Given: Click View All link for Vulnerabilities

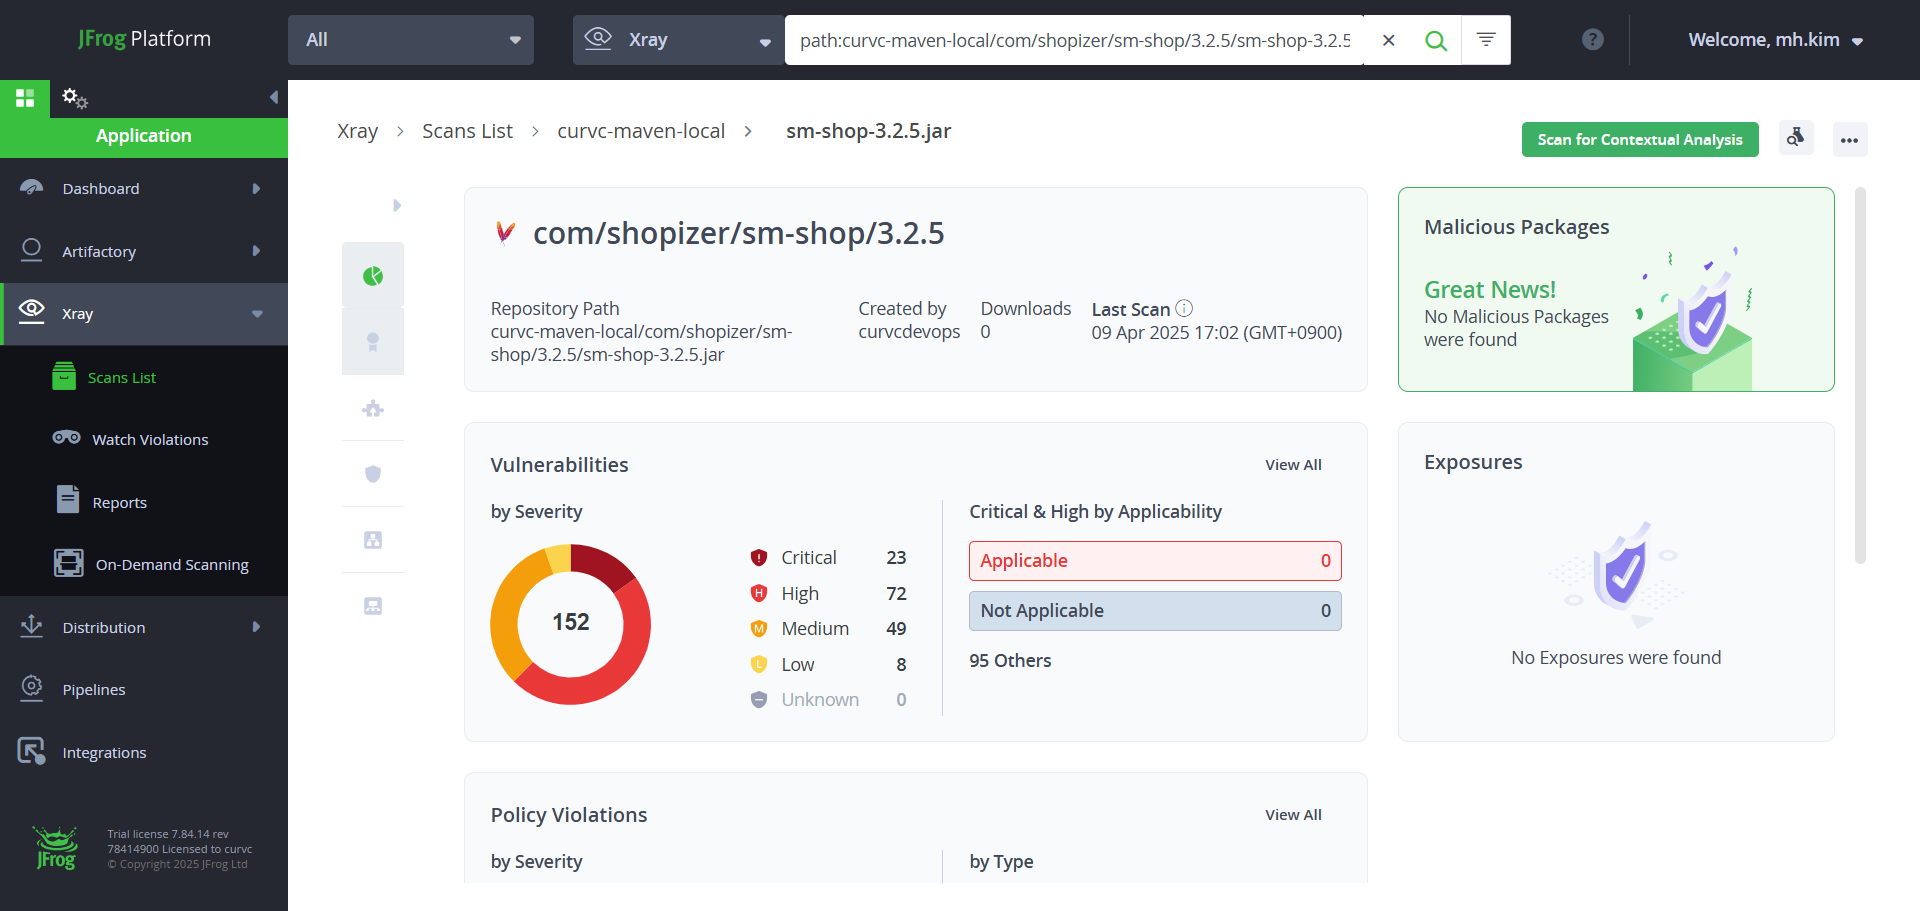Looking at the screenshot, I should [1292, 465].
